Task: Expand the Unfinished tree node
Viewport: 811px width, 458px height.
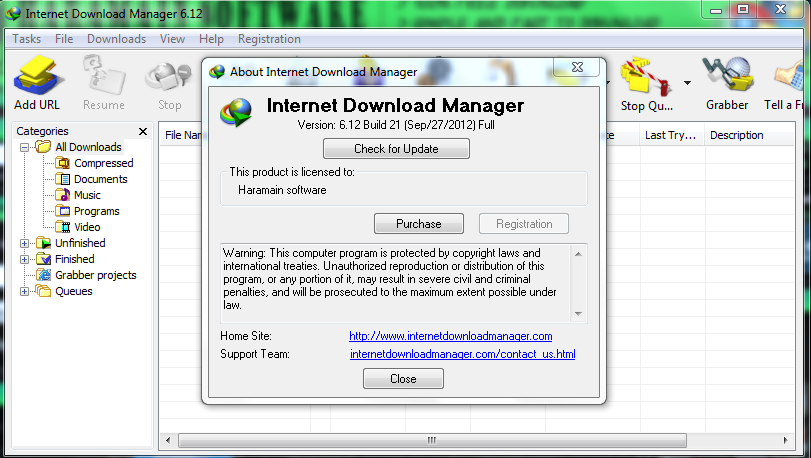Action: click(x=24, y=243)
